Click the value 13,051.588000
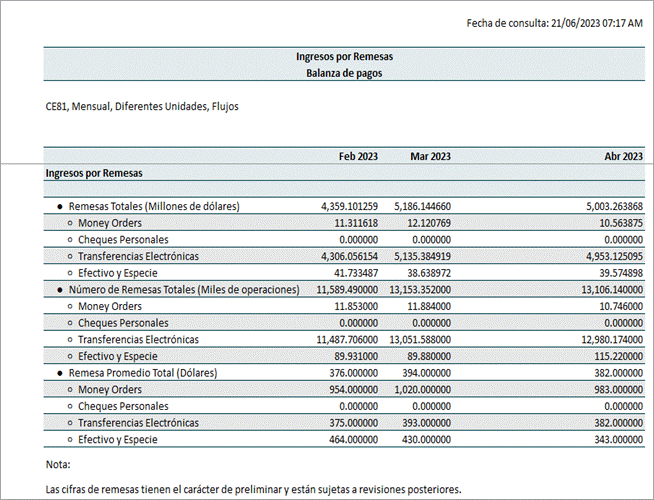This screenshot has width=654, height=500. pos(420,340)
